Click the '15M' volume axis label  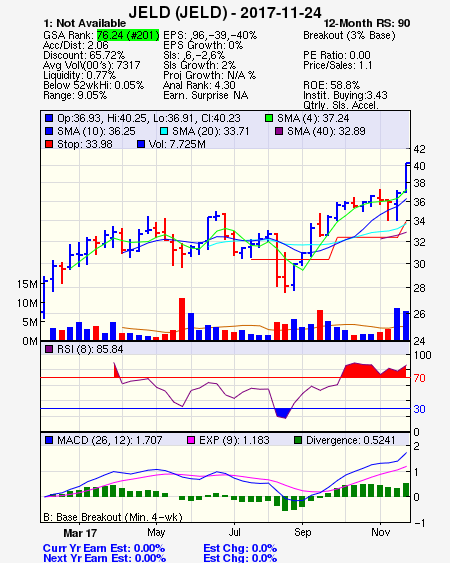click(x=27, y=284)
